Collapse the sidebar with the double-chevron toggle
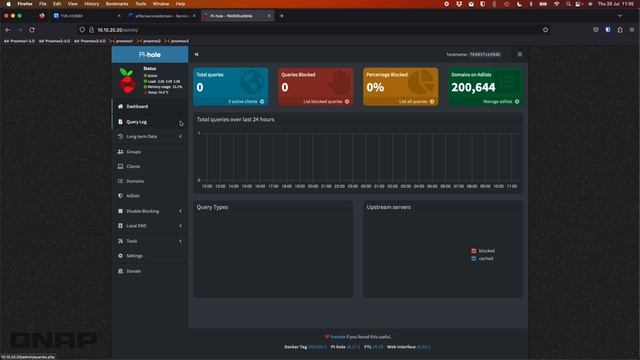This screenshot has height=360, width=640. pos(196,54)
